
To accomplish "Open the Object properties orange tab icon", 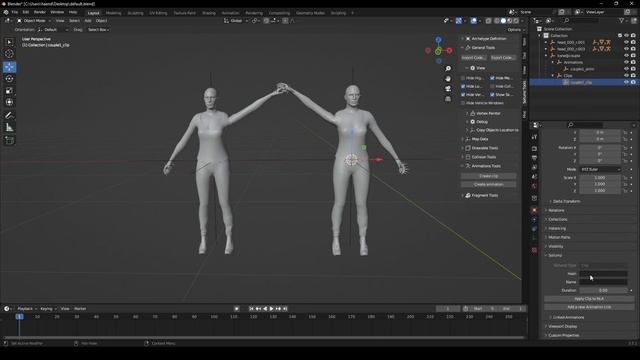I will coord(534,210).
